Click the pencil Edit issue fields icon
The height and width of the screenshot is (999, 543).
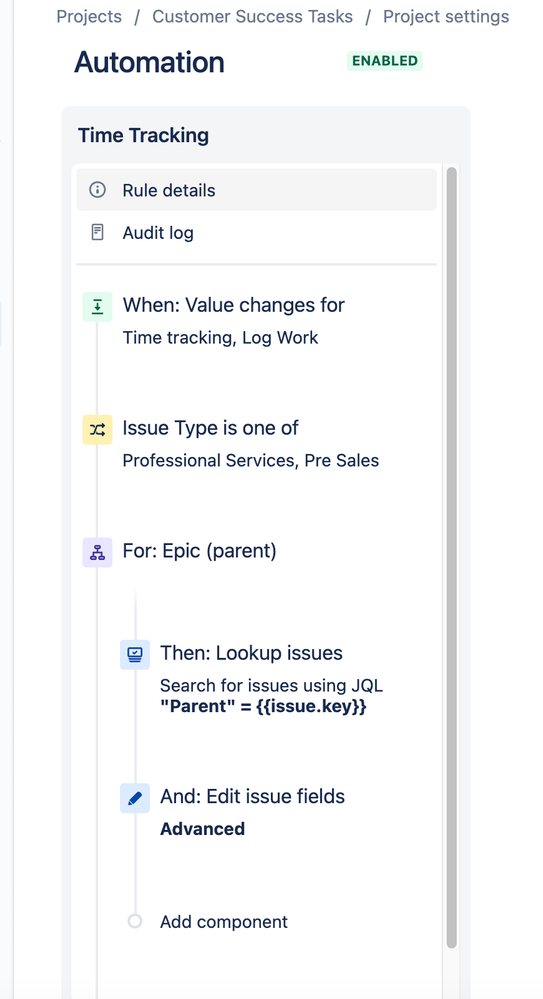point(135,798)
